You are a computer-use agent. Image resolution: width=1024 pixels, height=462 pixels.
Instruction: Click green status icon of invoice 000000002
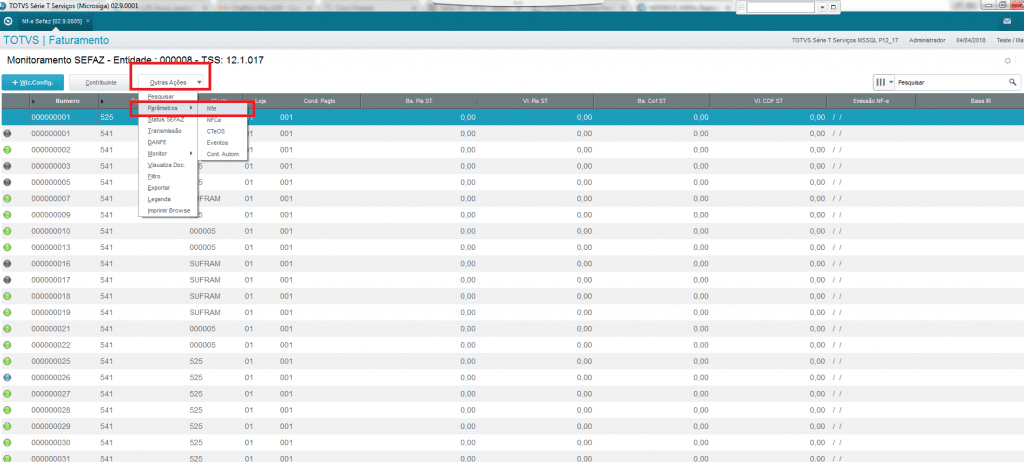[8, 149]
